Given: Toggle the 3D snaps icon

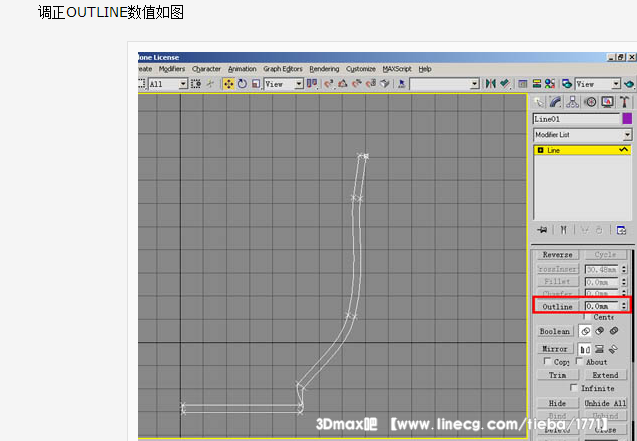Looking at the screenshot, I should coord(329,84).
